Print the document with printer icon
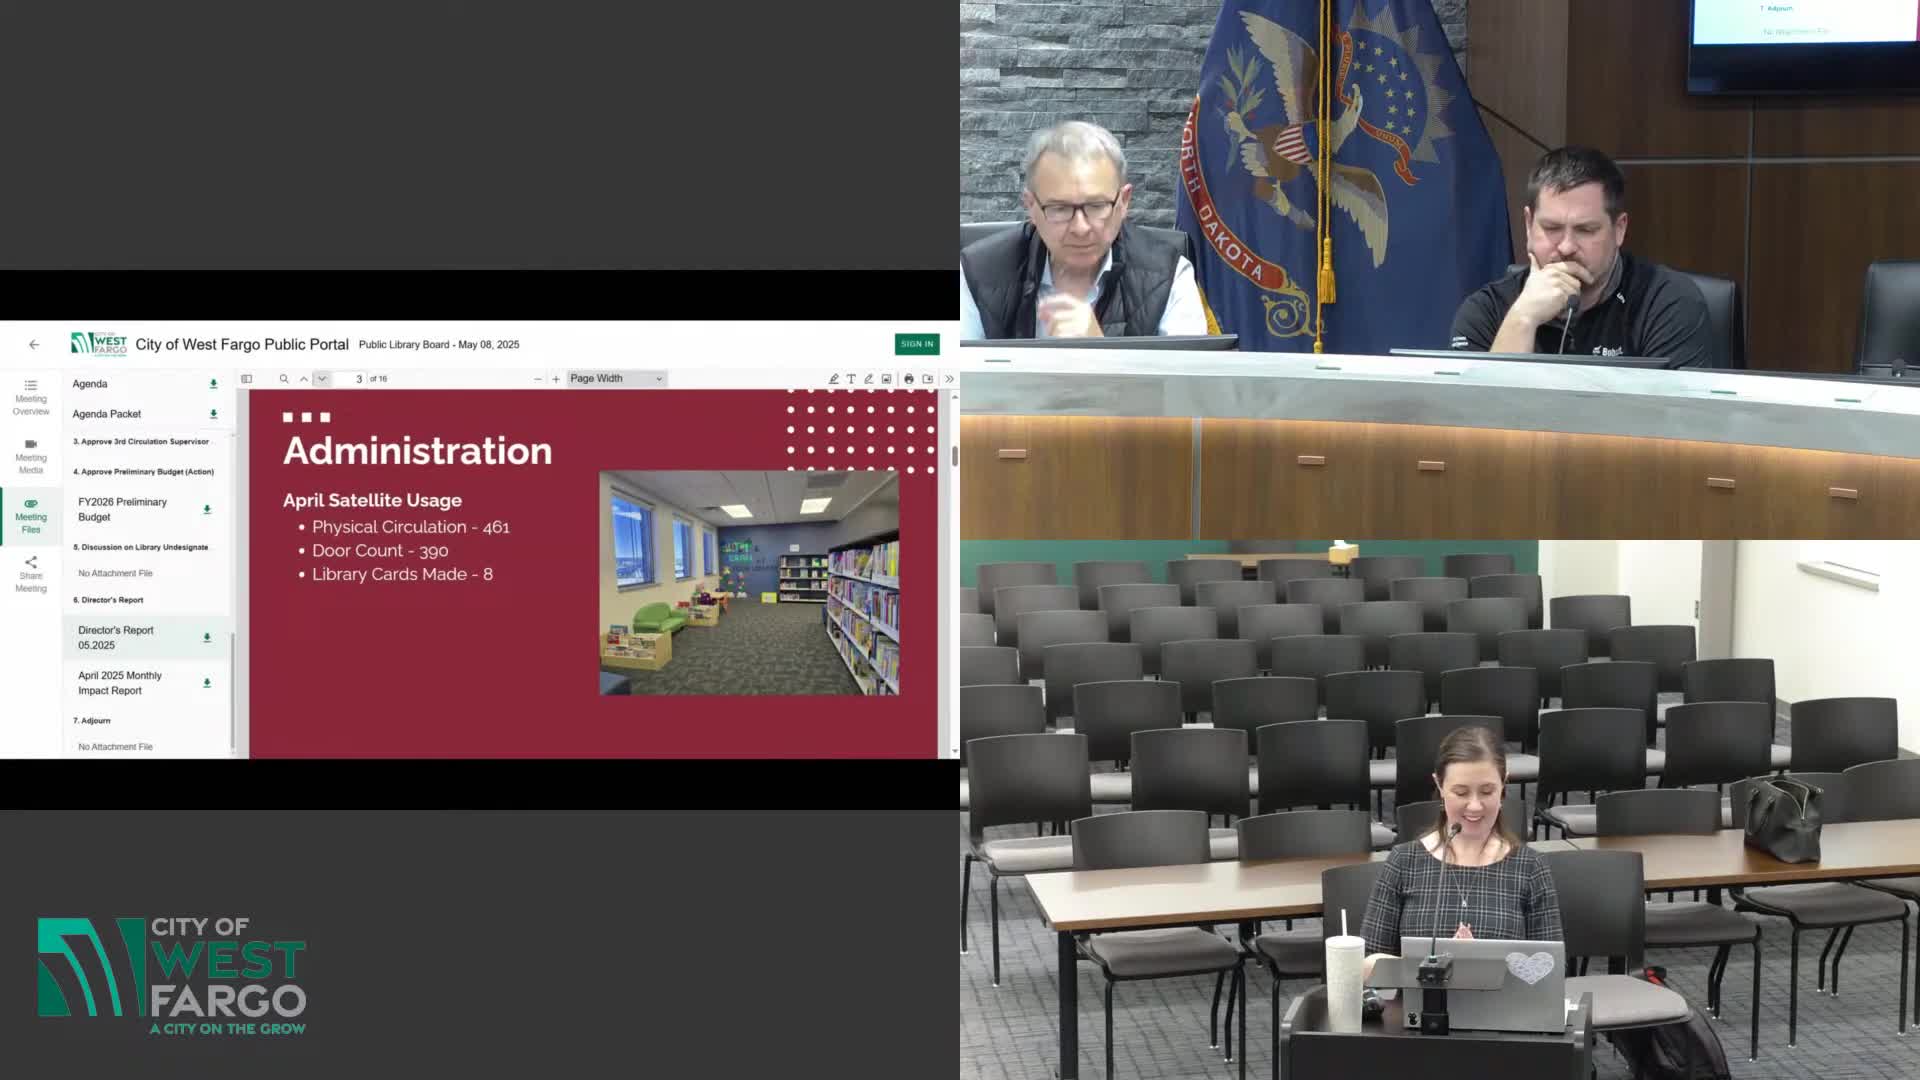Image resolution: width=1920 pixels, height=1080 pixels. tap(909, 379)
